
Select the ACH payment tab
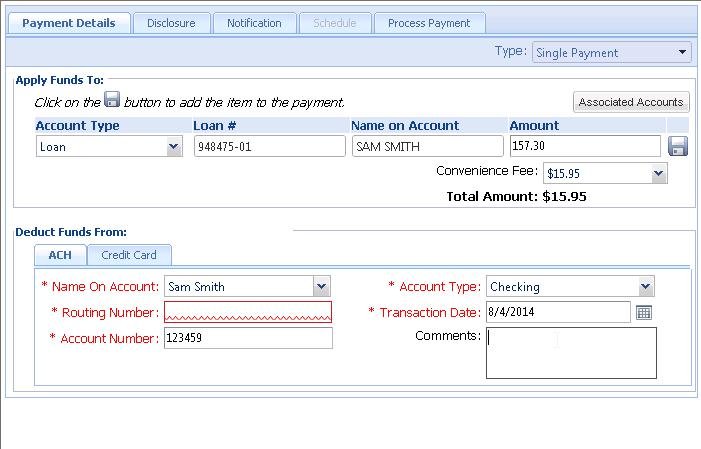coord(60,255)
